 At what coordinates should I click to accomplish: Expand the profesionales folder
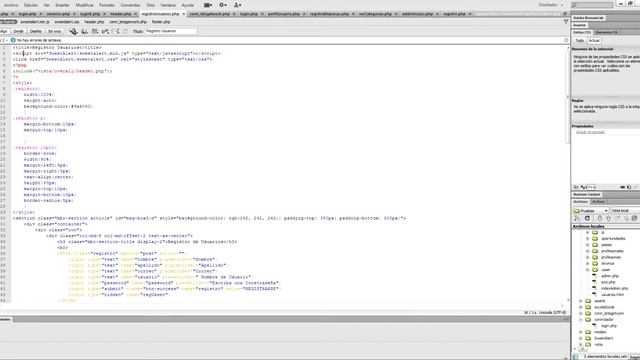click(x=587, y=251)
